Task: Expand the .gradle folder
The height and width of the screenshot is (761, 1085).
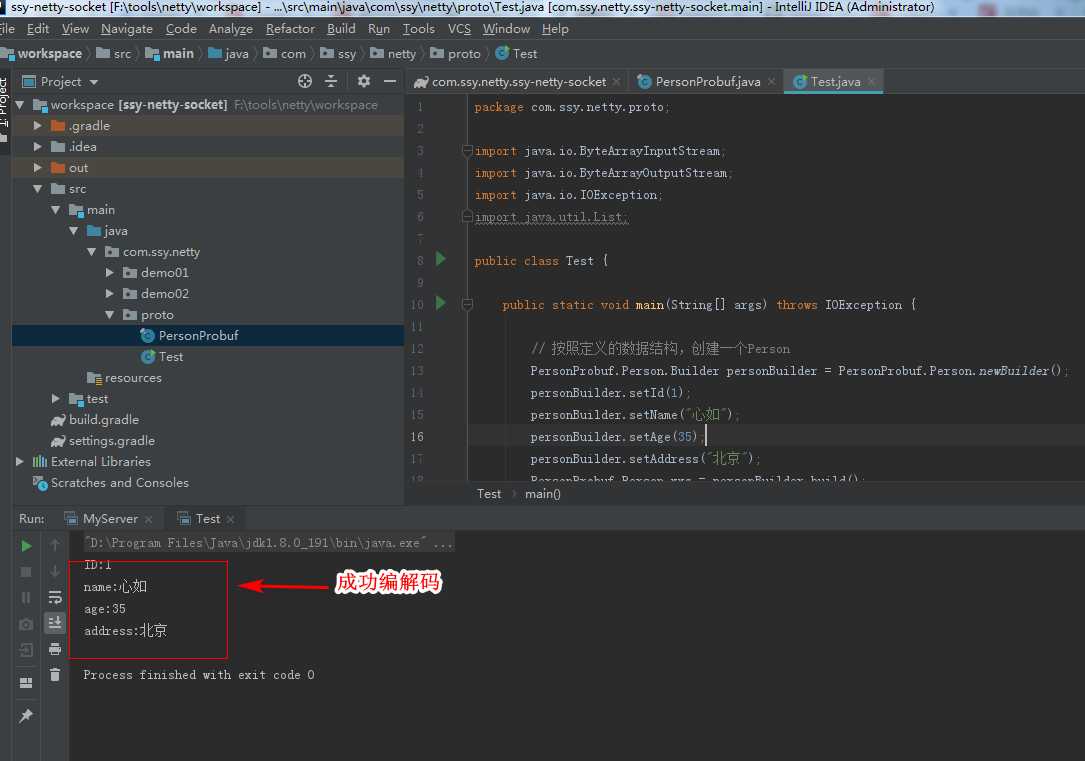Action: (x=37, y=126)
